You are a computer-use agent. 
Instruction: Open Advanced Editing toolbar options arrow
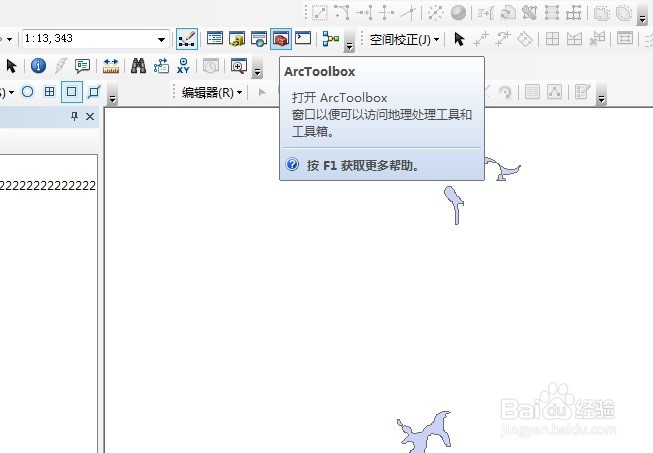tap(642, 14)
